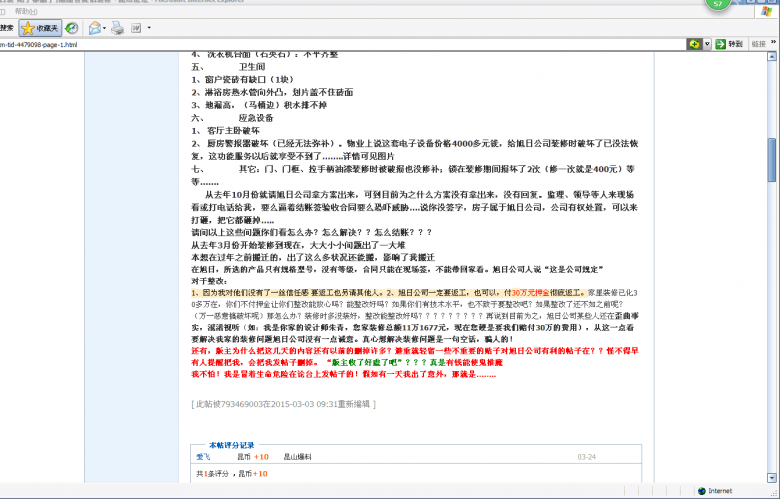
Task: Click the 本帖评分记录 rating record heading
Action: tap(231, 444)
